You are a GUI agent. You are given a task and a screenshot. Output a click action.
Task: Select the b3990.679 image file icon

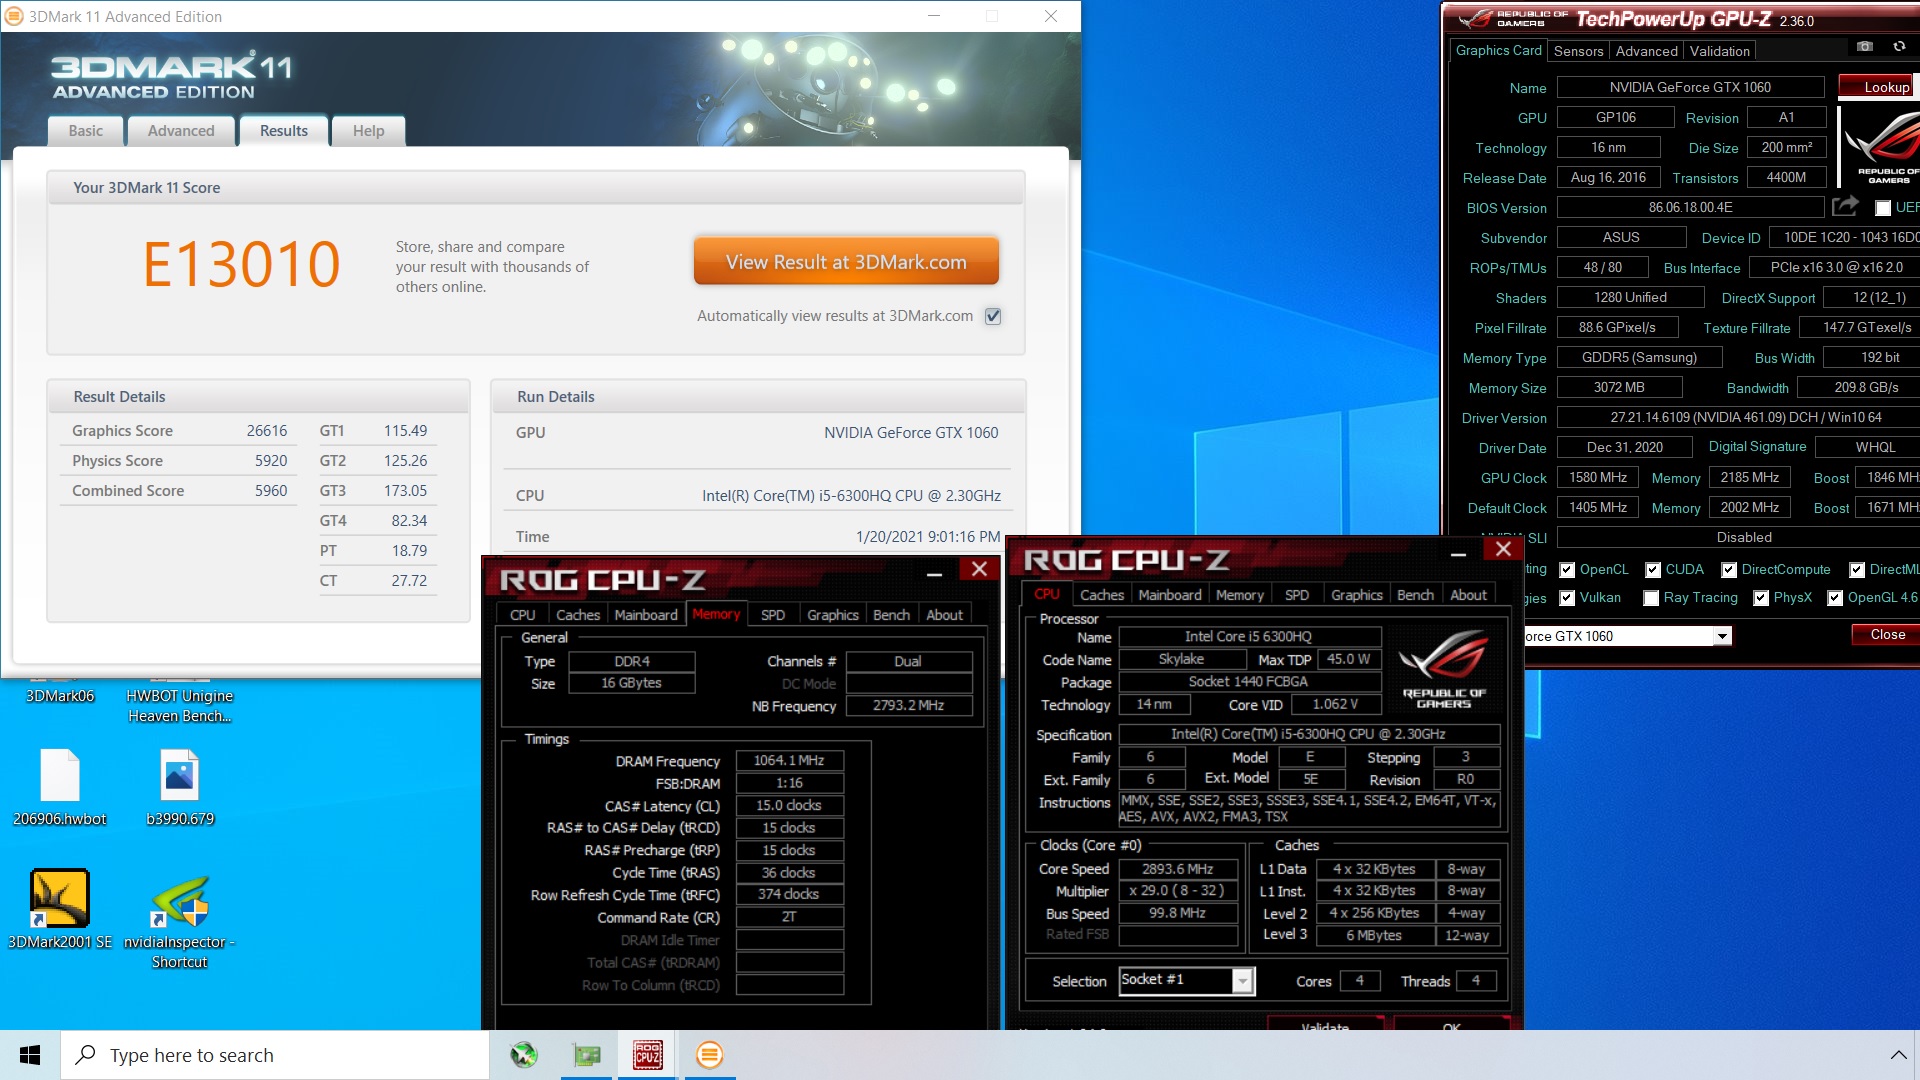tap(180, 787)
